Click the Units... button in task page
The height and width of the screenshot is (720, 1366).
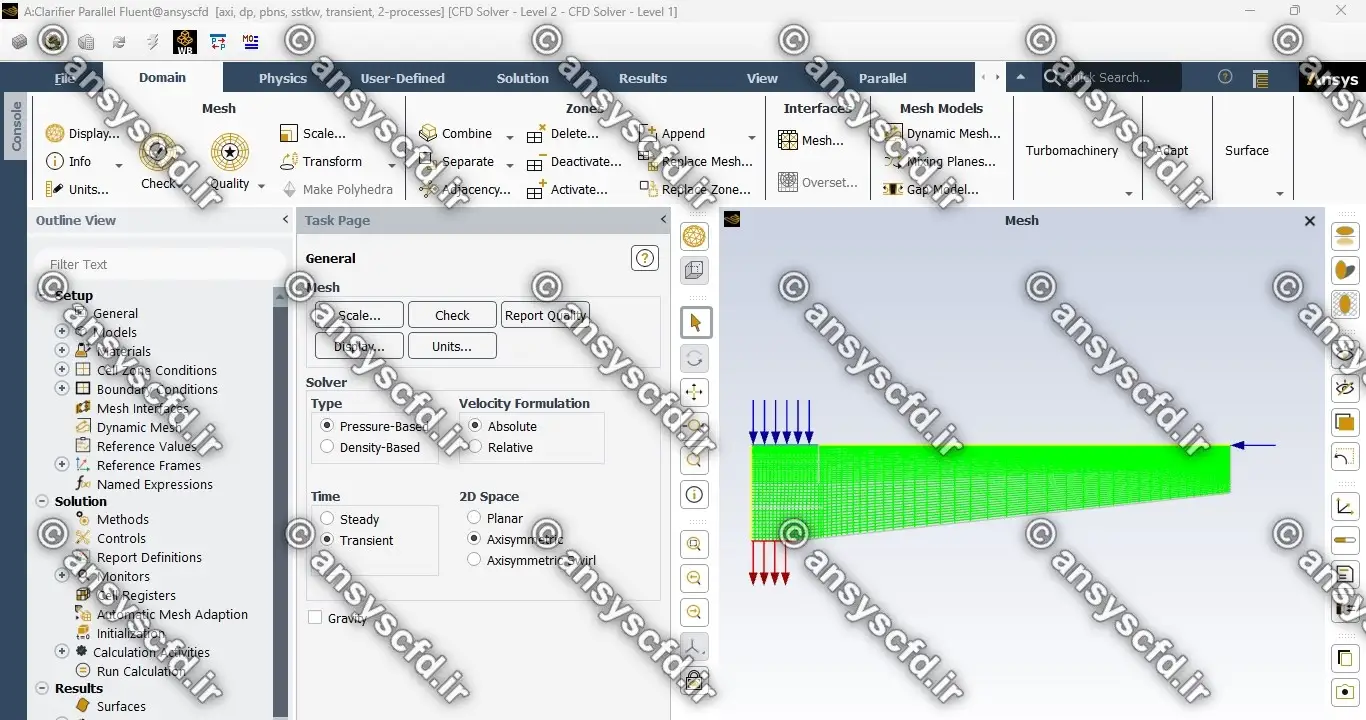coord(452,346)
